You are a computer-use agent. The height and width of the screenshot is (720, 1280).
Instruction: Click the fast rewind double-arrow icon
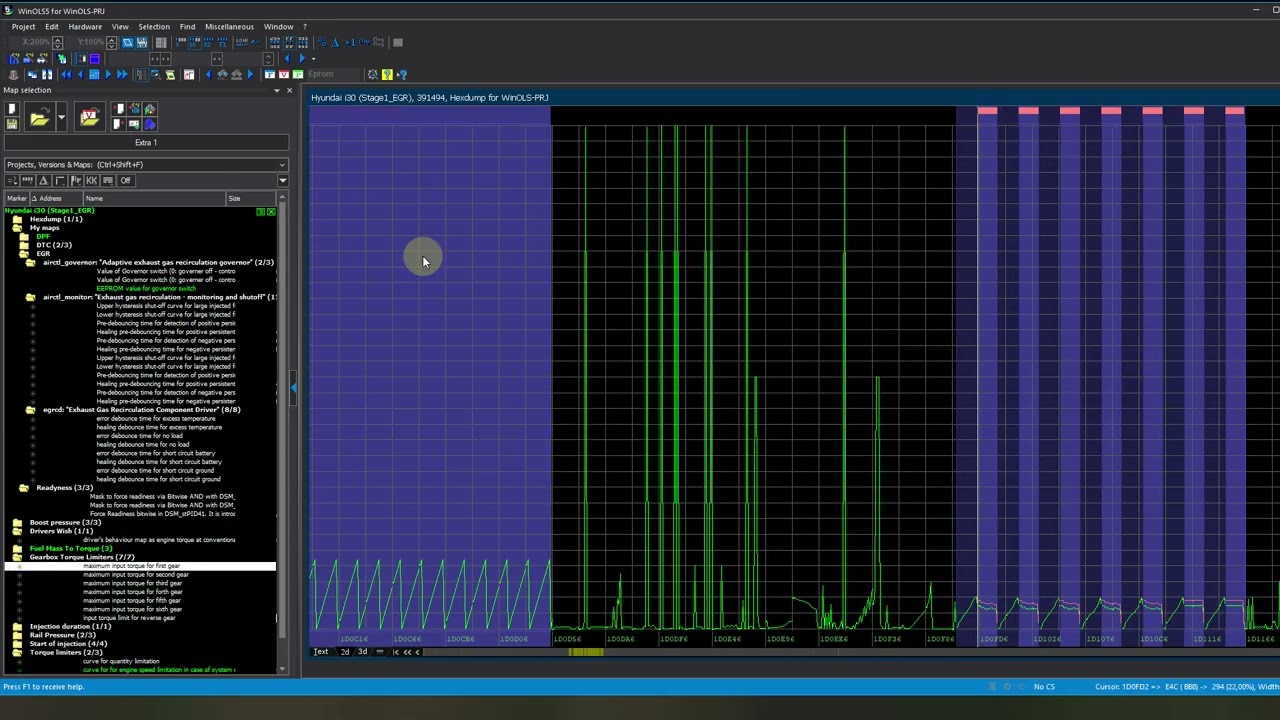click(x=66, y=74)
